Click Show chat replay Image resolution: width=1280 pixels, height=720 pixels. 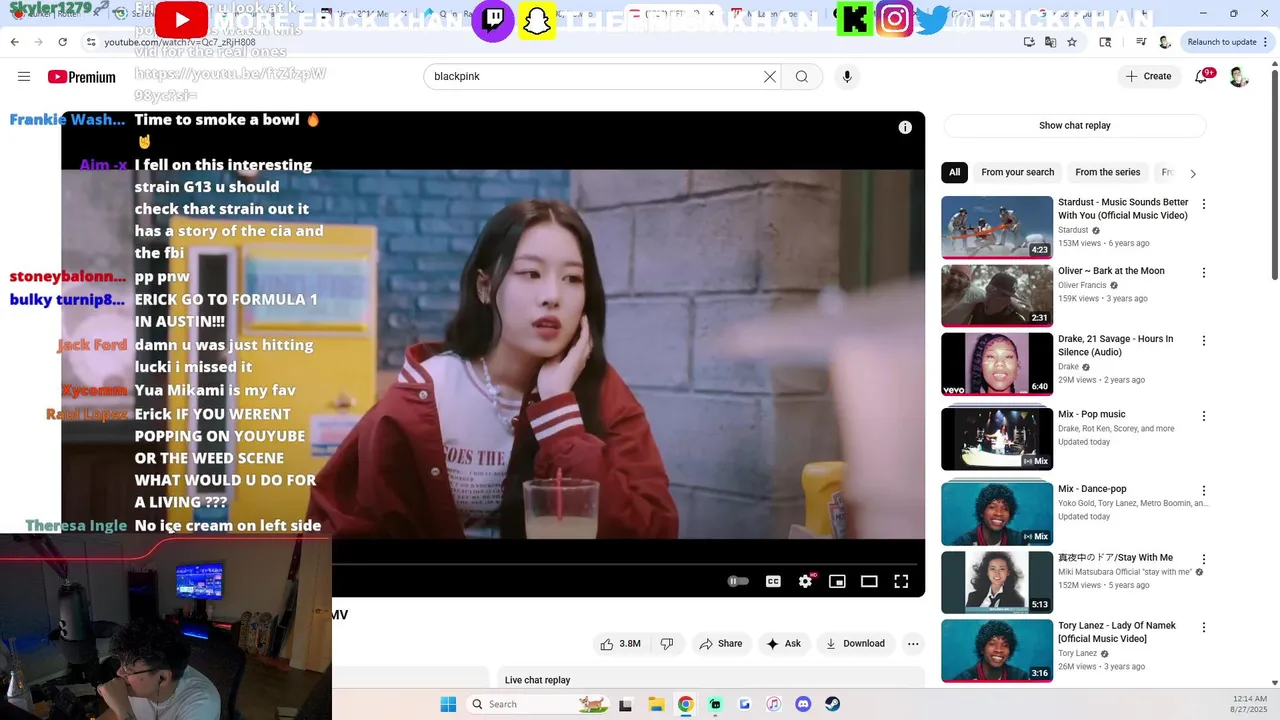[1074, 126]
